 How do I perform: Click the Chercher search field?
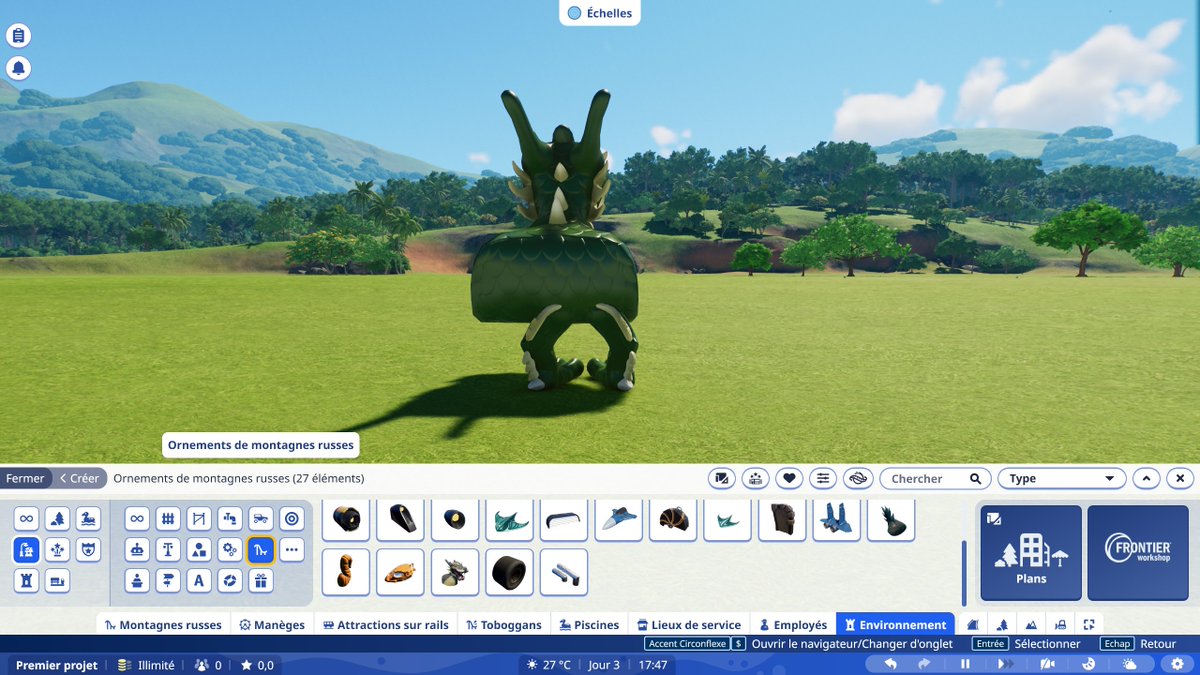tap(935, 479)
